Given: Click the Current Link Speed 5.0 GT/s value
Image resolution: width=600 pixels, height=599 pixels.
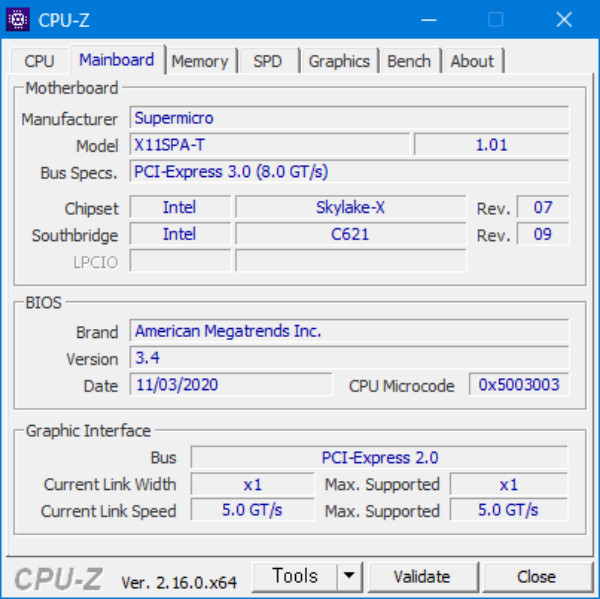Looking at the screenshot, I should tap(253, 510).
